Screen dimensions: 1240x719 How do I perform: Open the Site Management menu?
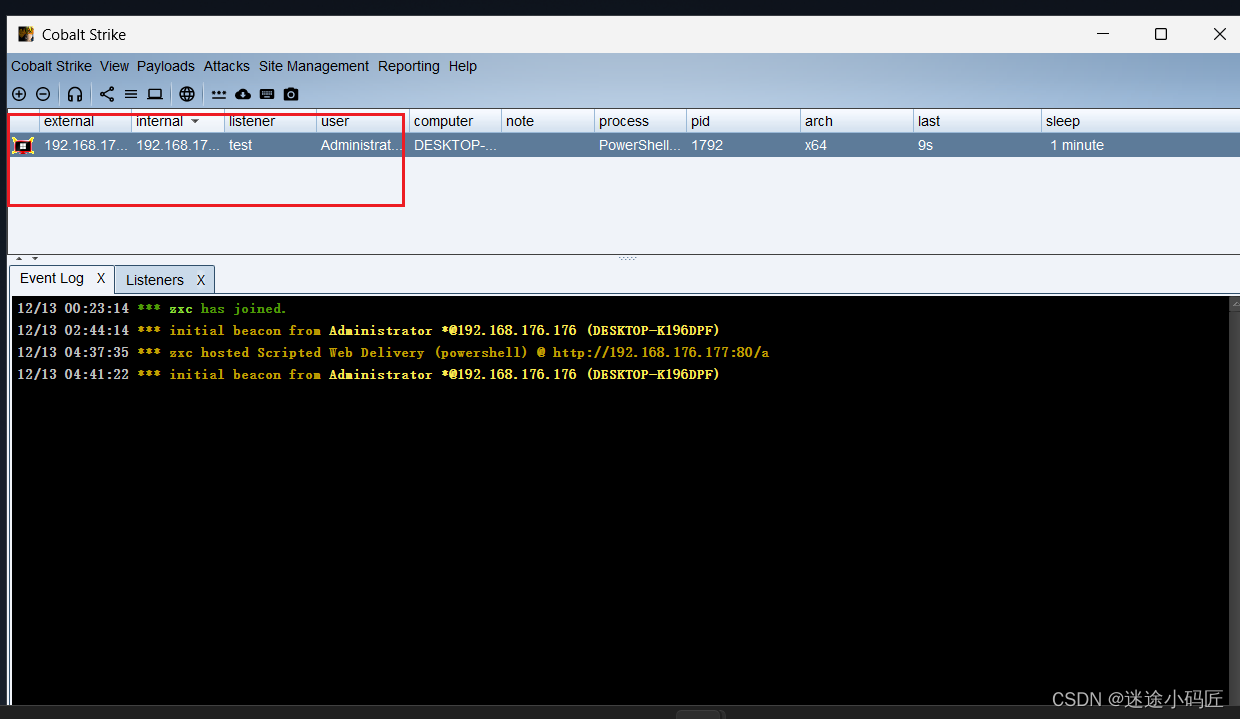click(313, 66)
